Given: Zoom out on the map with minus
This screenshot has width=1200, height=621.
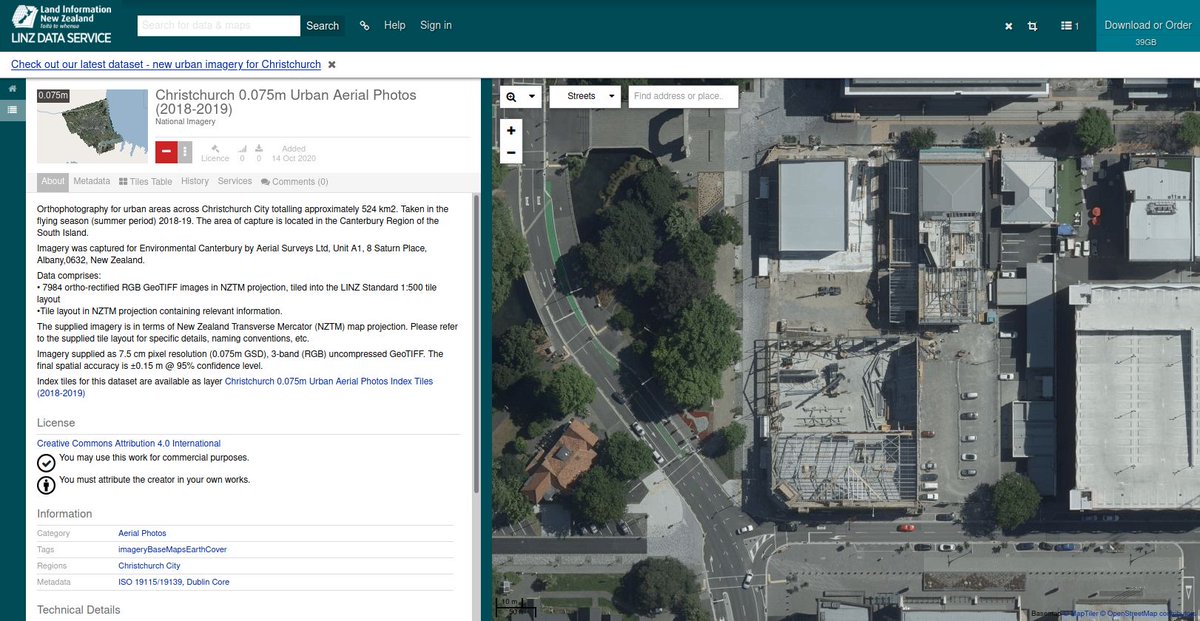Looking at the screenshot, I should pos(511,153).
